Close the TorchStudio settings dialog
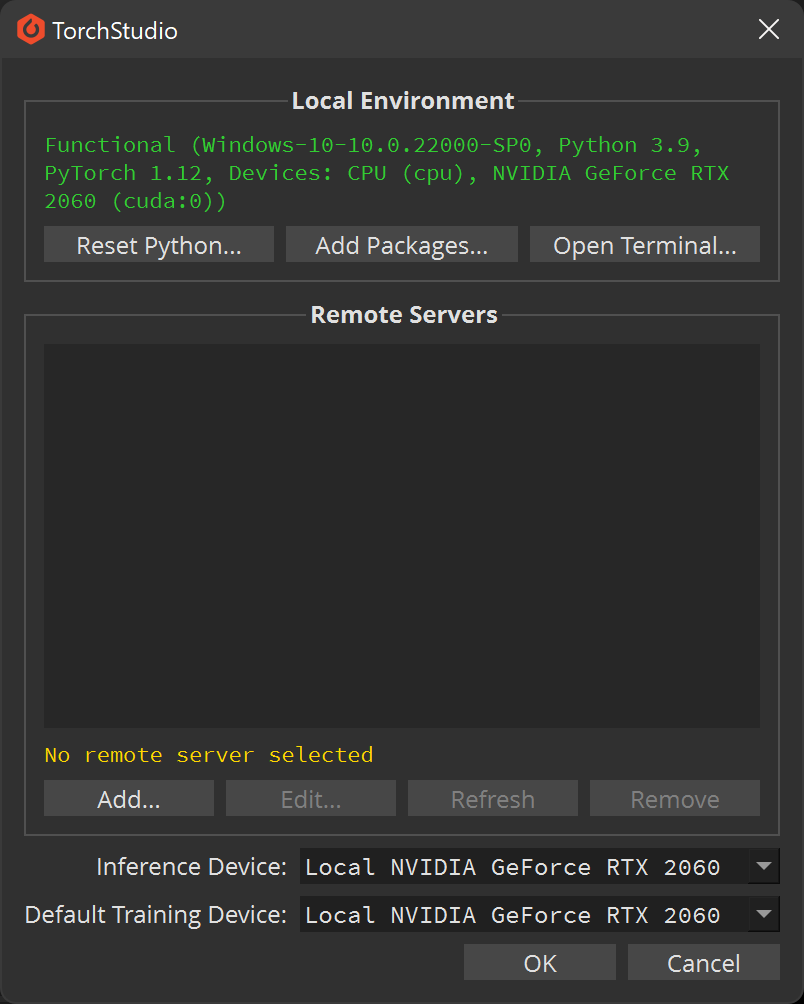 click(768, 29)
